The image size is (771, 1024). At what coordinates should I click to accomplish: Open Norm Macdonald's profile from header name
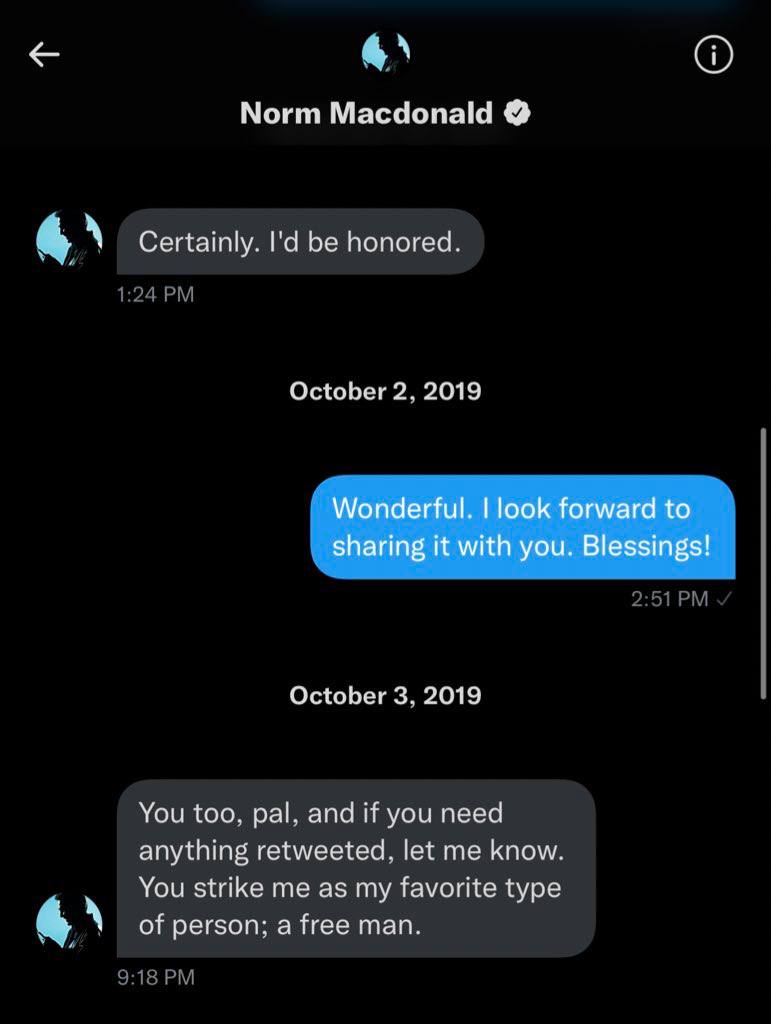point(366,114)
